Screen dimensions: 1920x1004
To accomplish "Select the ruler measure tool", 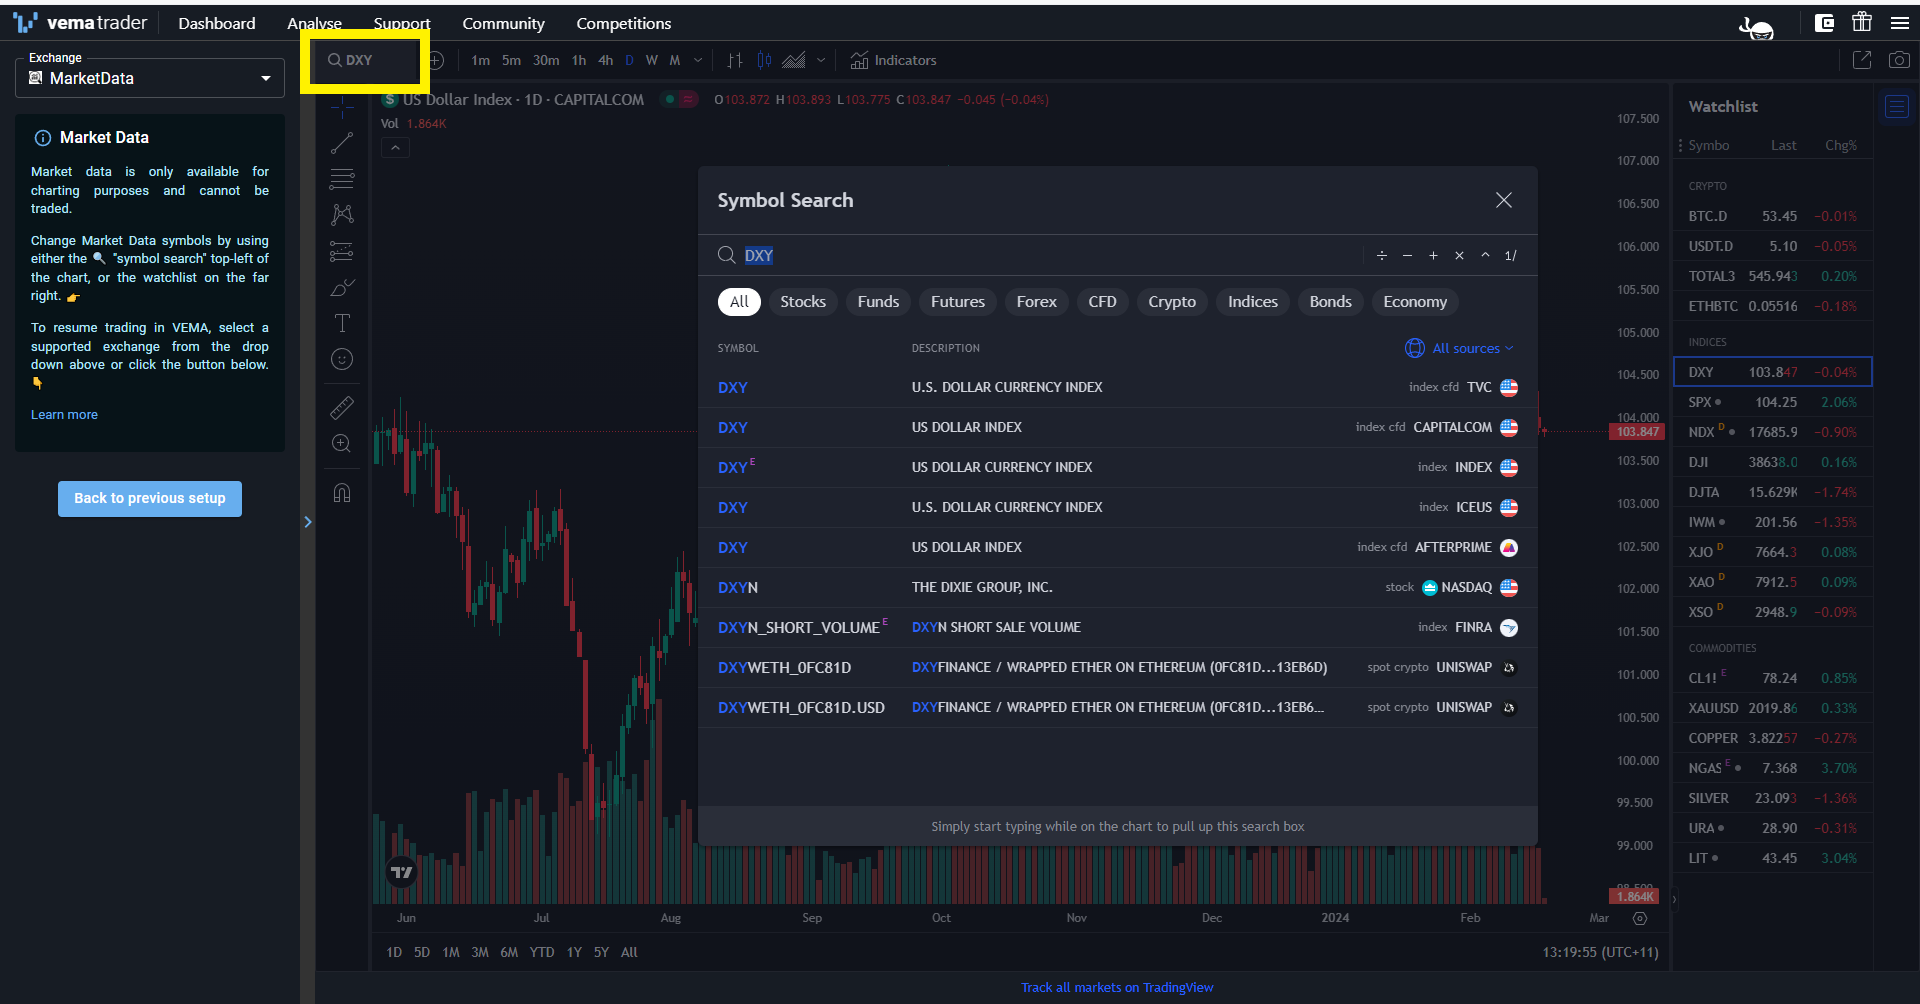I will coord(342,407).
